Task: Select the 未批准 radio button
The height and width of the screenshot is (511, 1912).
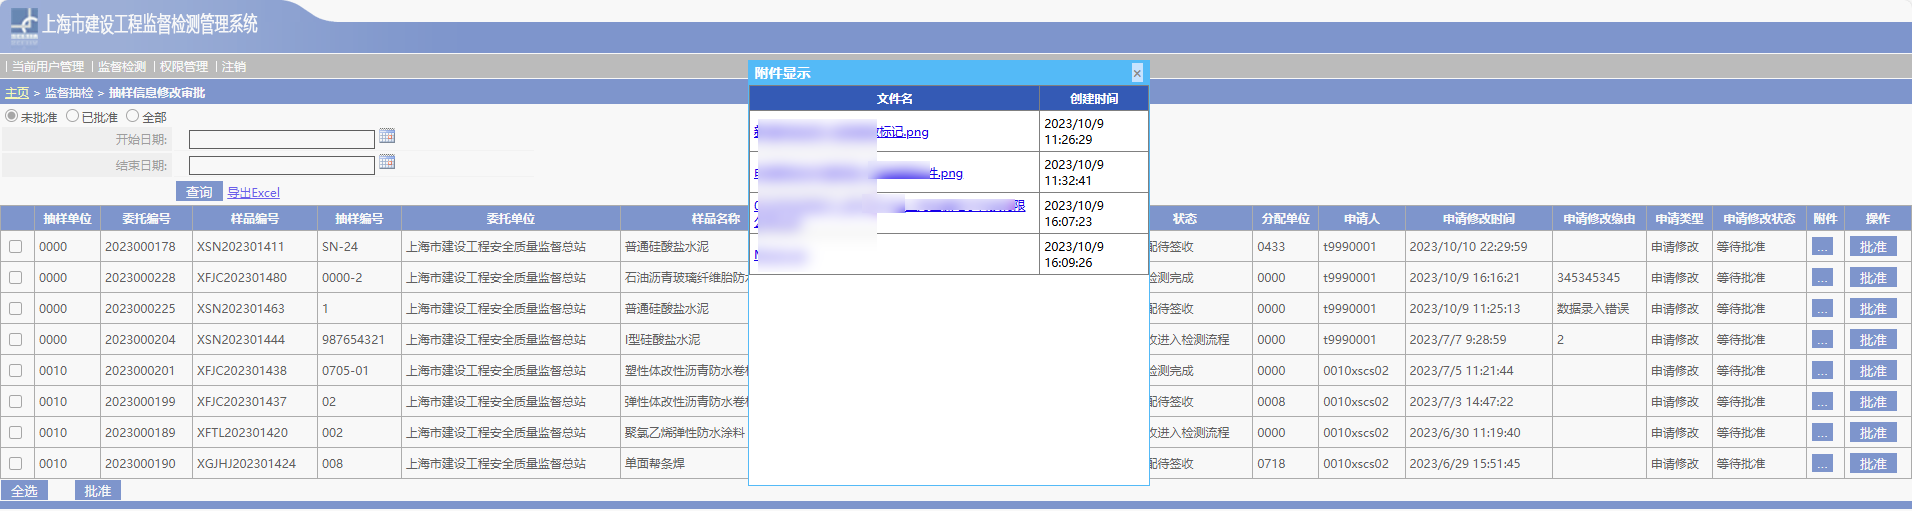Action: point(12,116)
